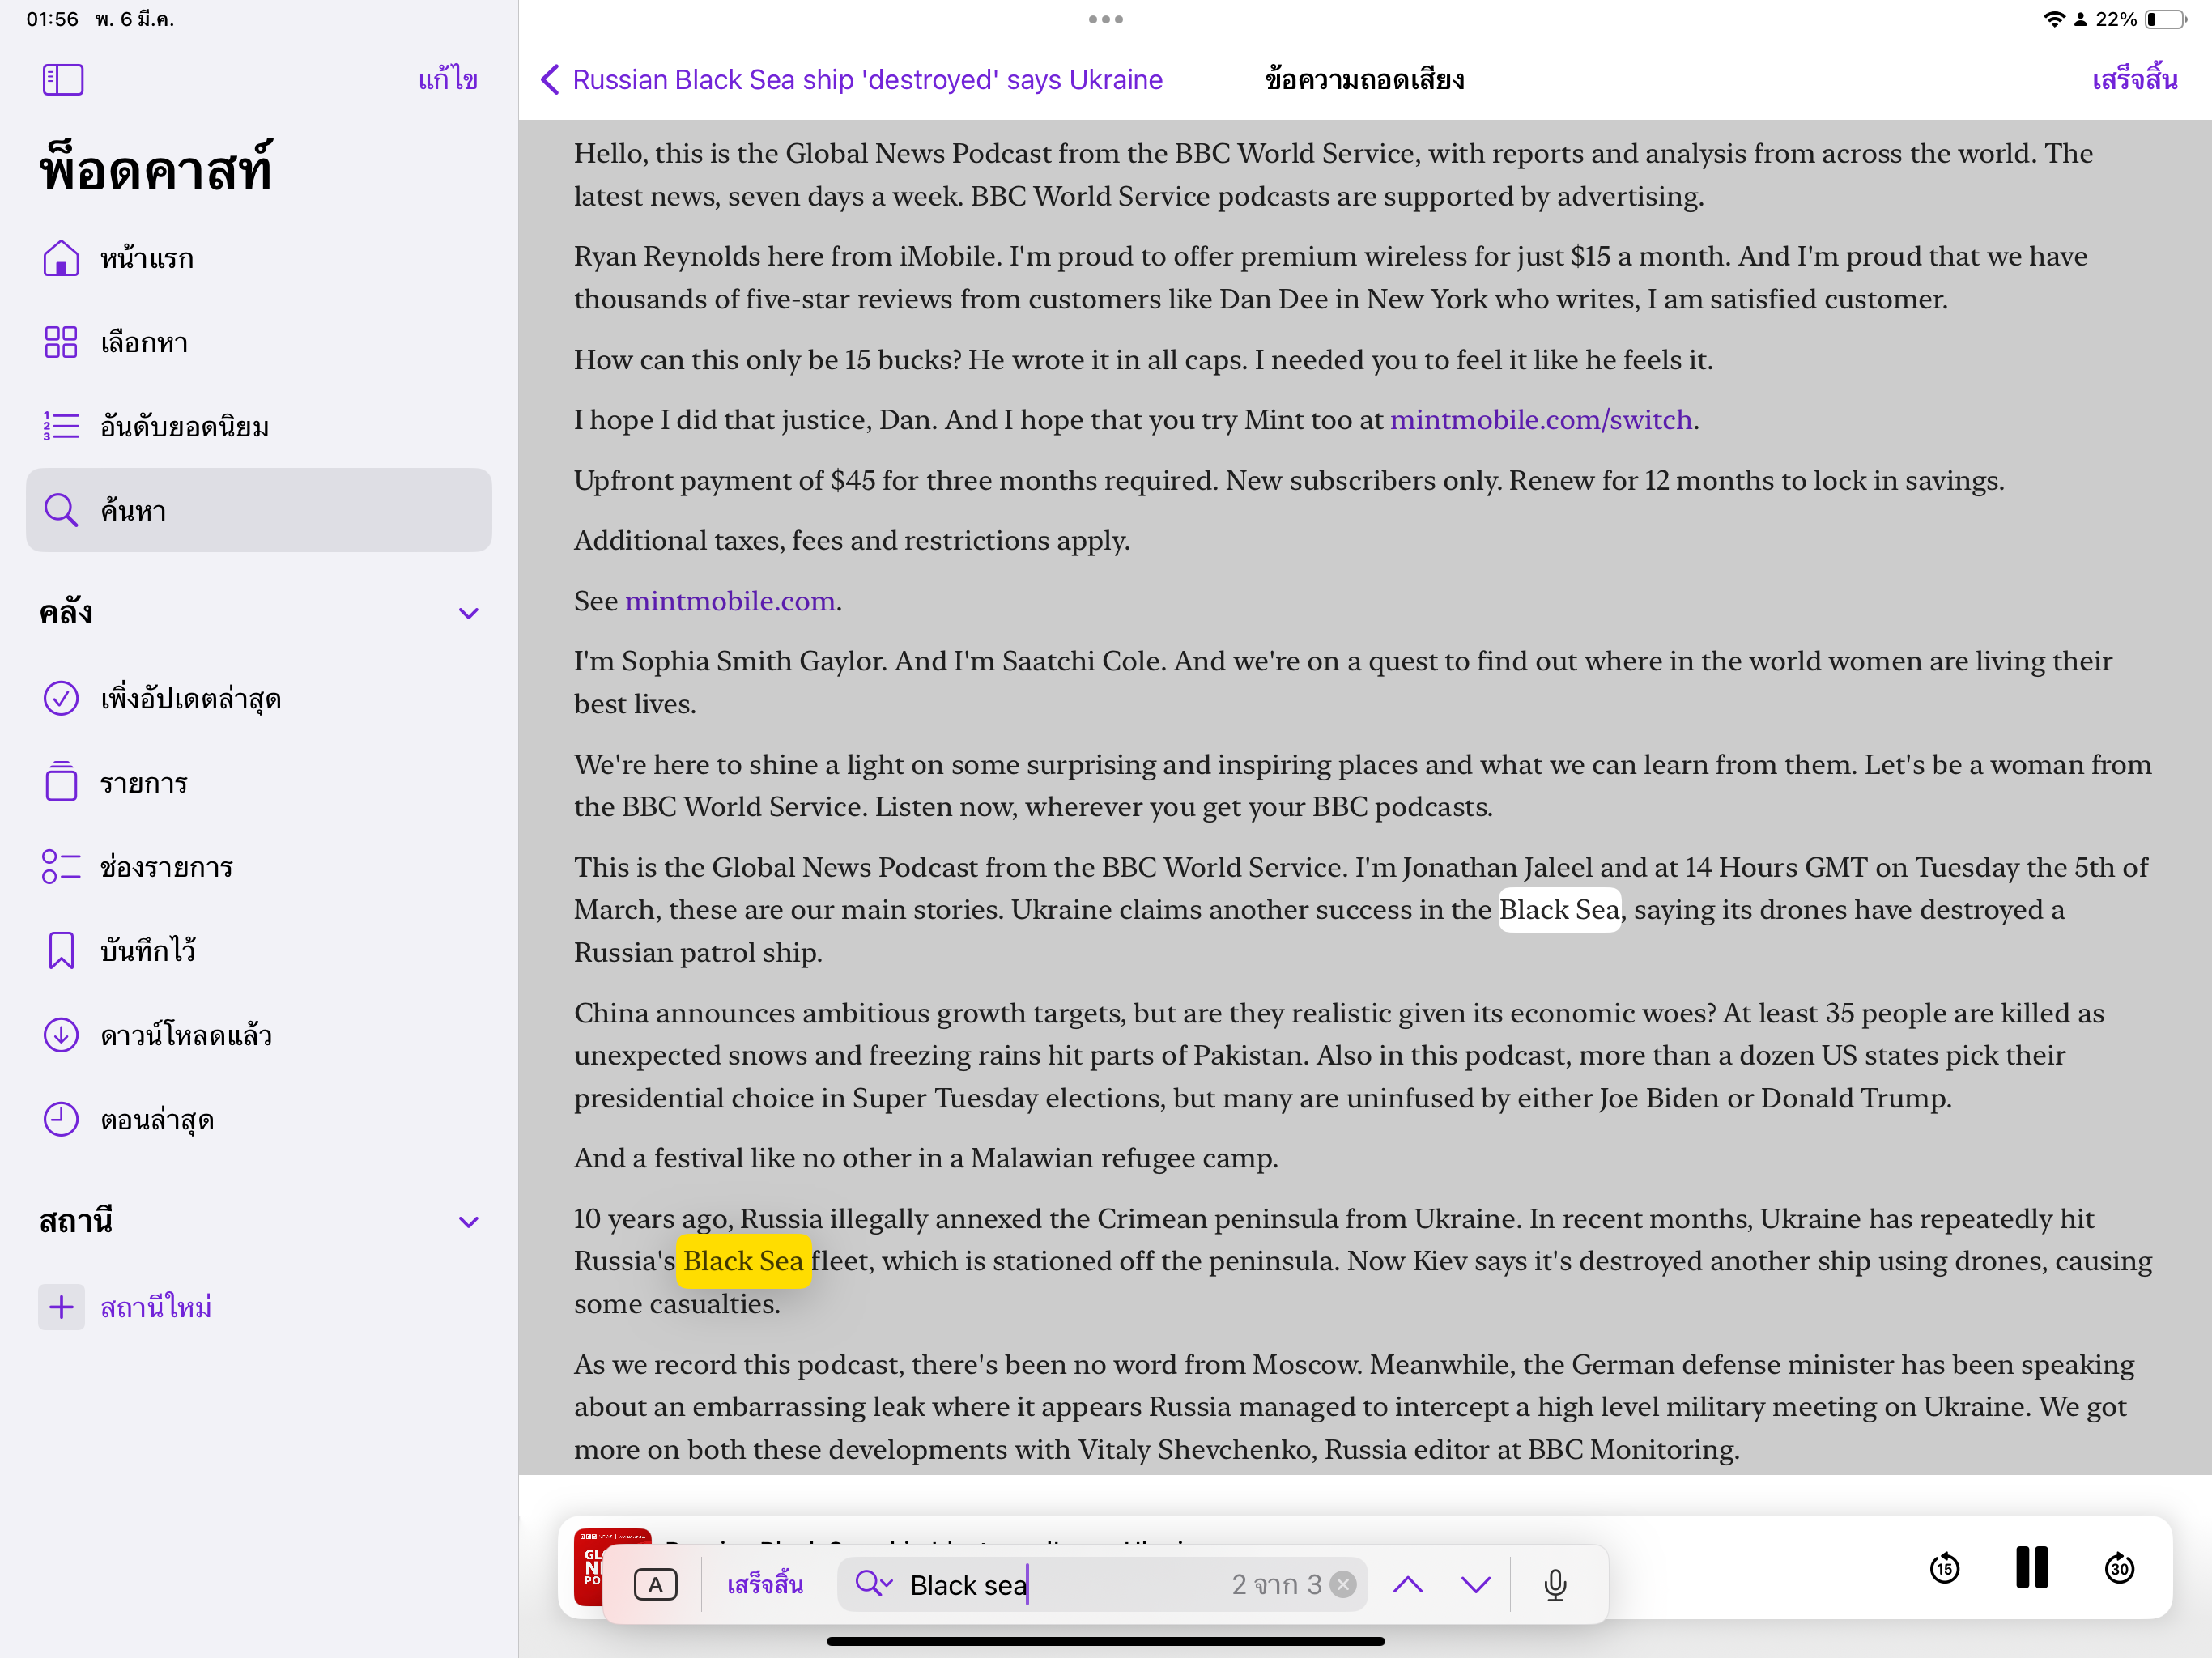
Task: Toggle keyboard A button in find bar
Action: 656,1584
